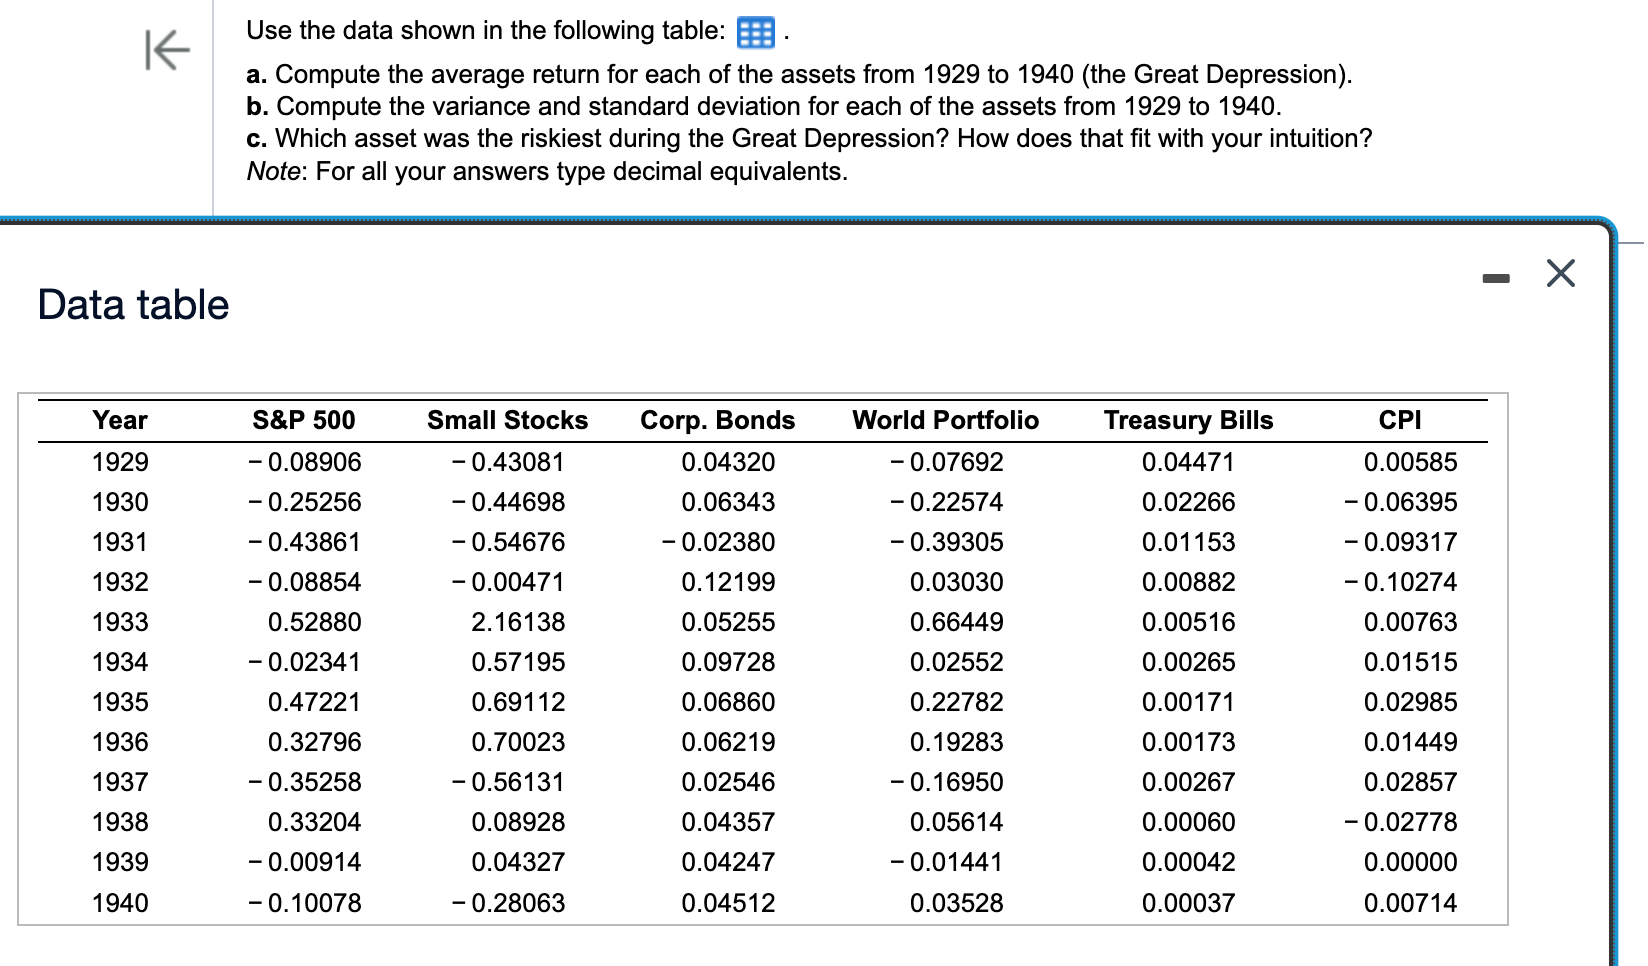Select the Small Stocks column header
This screenshot has height=966, width=1648.
tap(508, 420)
